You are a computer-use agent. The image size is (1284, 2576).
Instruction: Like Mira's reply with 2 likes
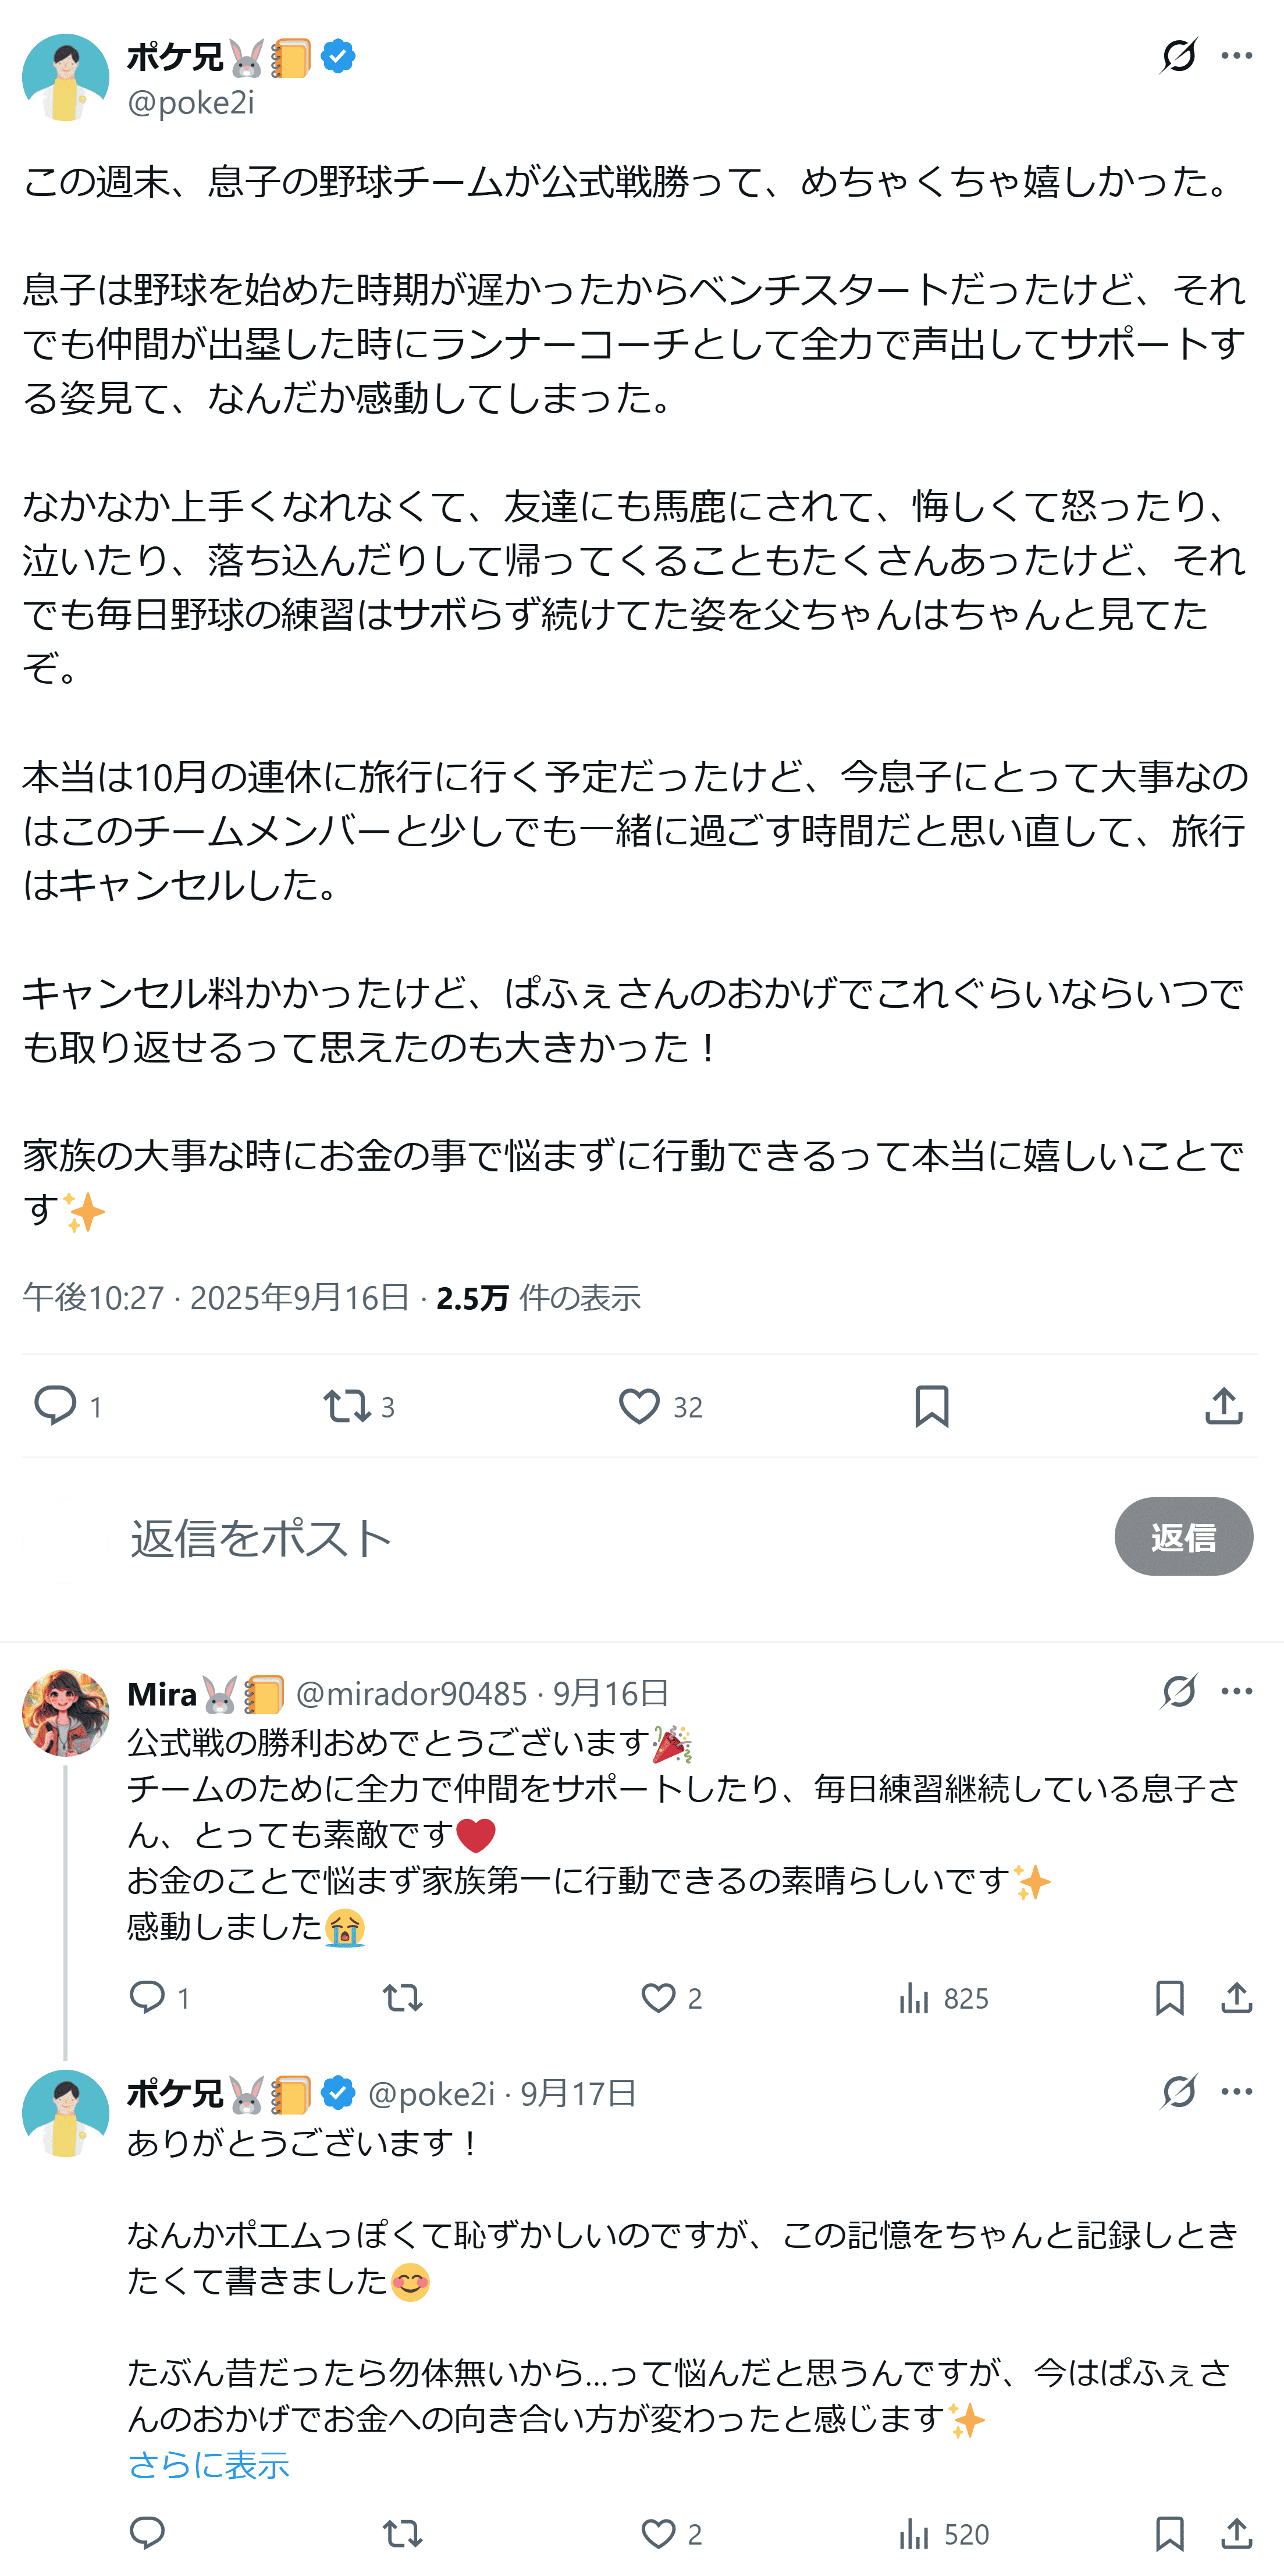[x=658, y=1998]
